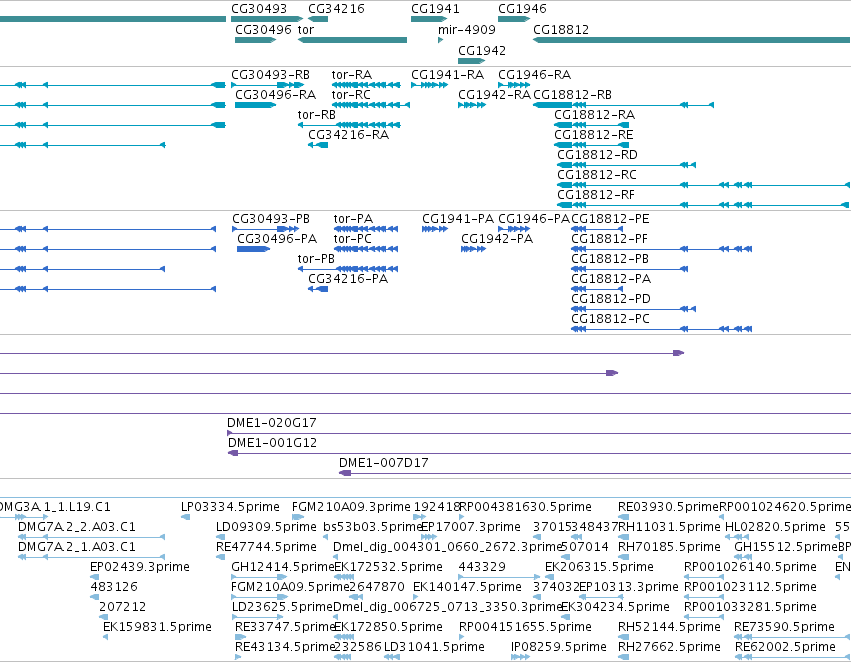Image resolution: width=851 pixels, height=662 pixels.
Task: Click the CG18812-RD transcript
Action: click(626, 165)
